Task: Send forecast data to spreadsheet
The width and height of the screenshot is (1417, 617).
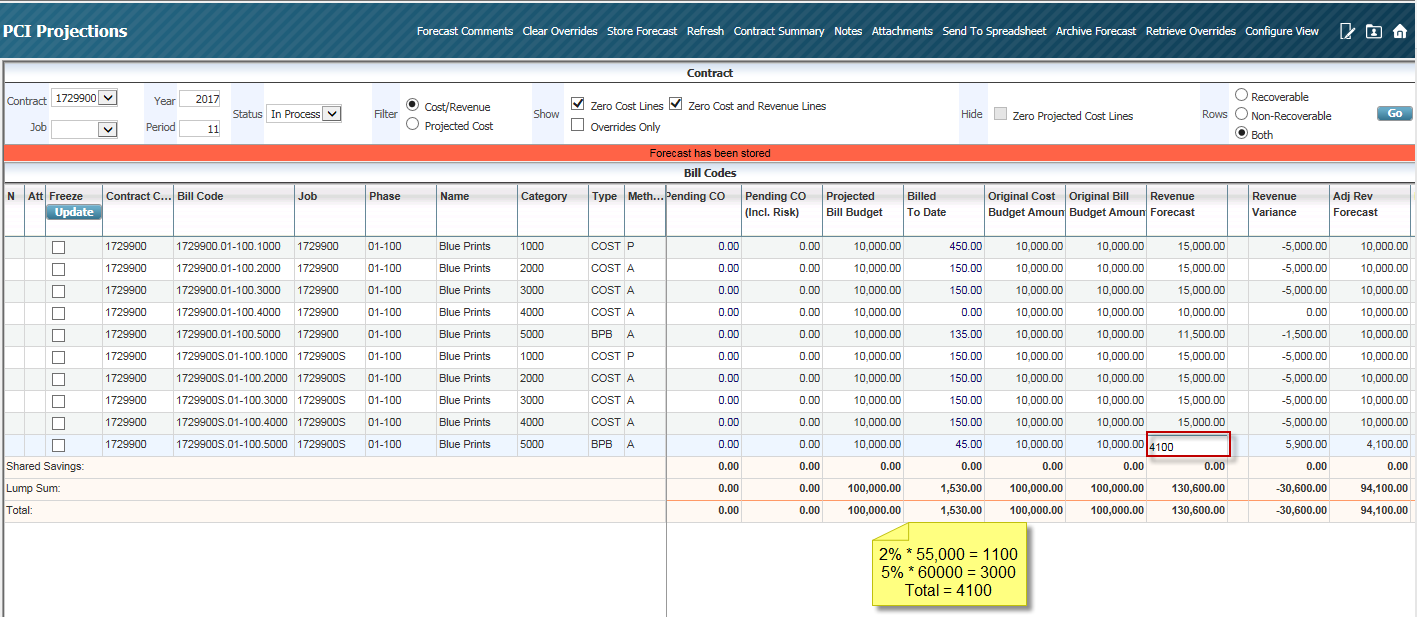Action: [994, 31]
